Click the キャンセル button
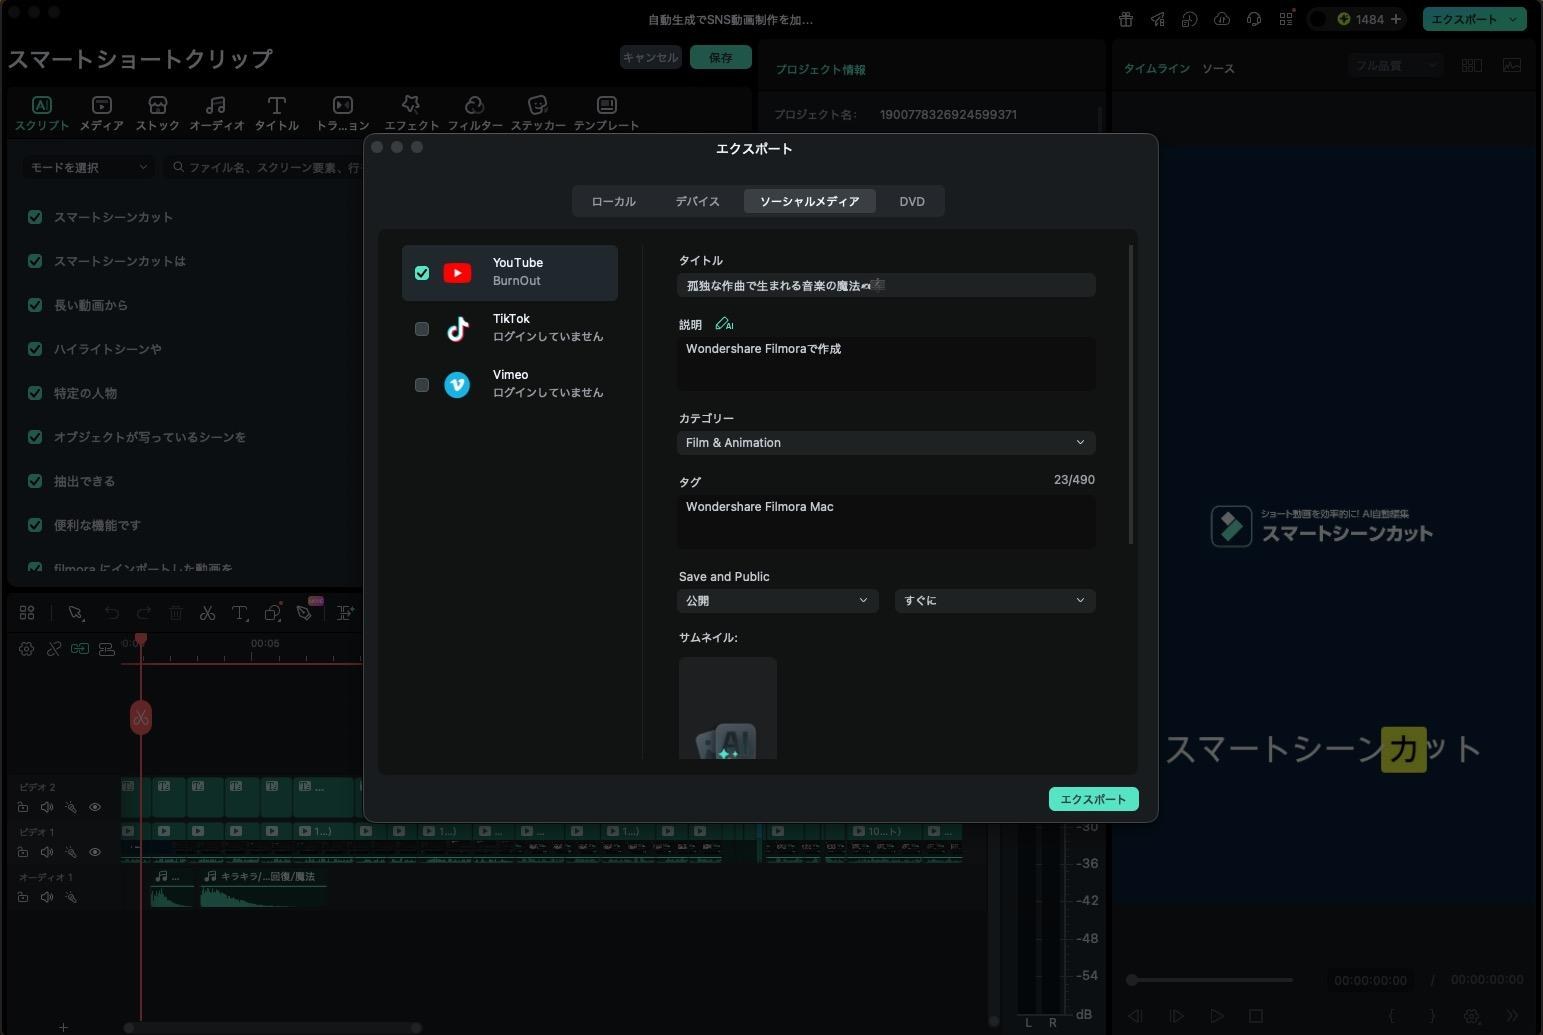The image size is (1543, 1035). coord(650,58)
